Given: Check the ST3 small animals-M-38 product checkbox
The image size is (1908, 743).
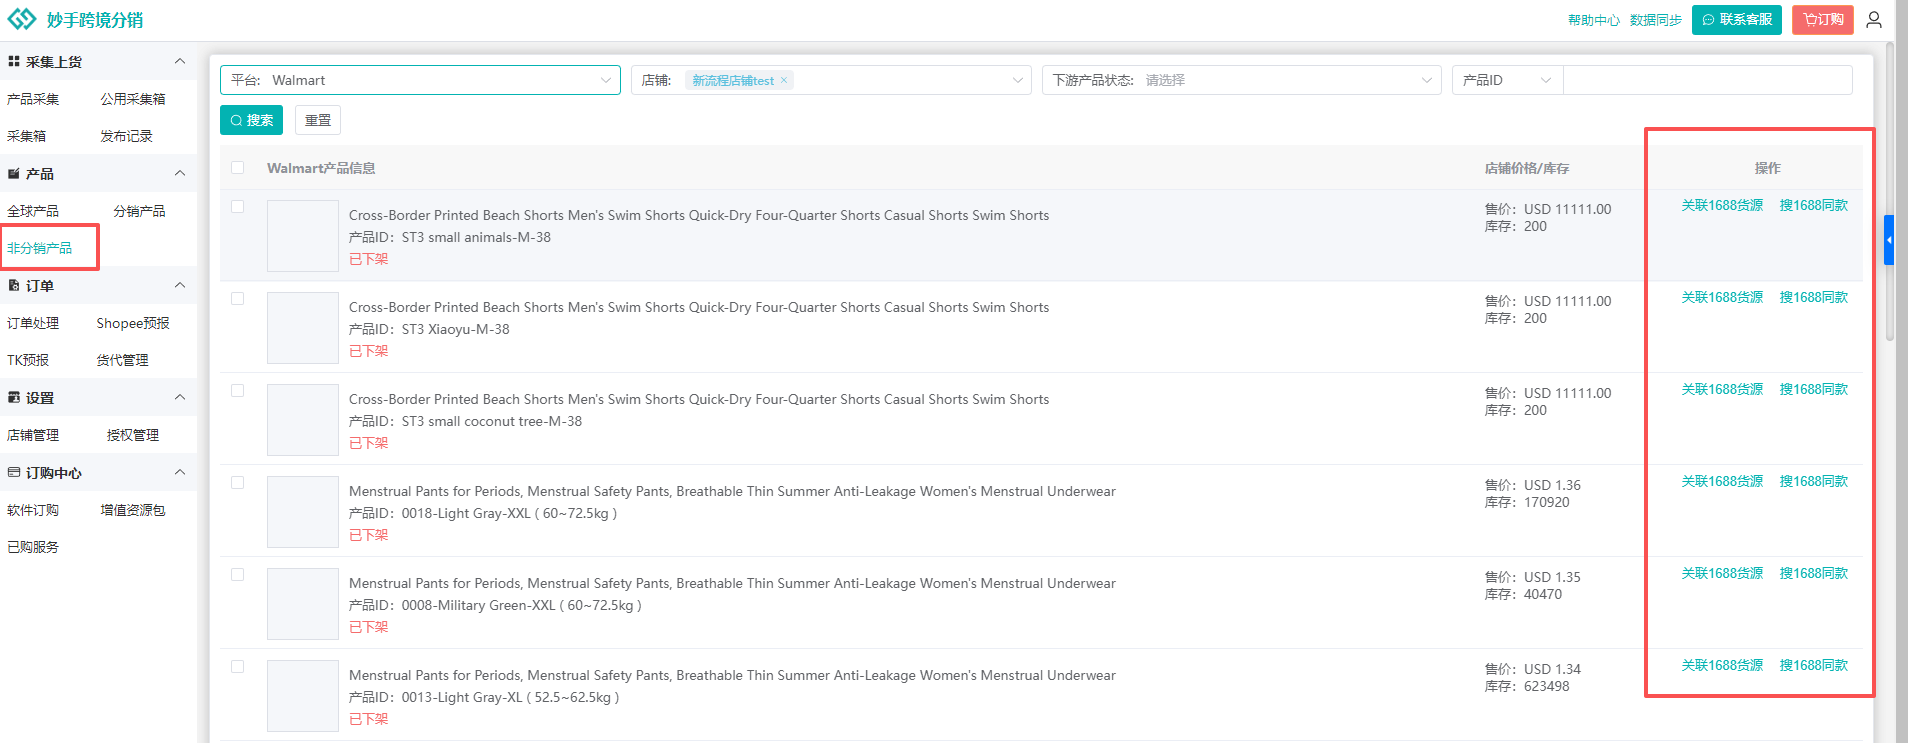Looking at the screenshot, I should pyautogui.click(x=237, y=207).
